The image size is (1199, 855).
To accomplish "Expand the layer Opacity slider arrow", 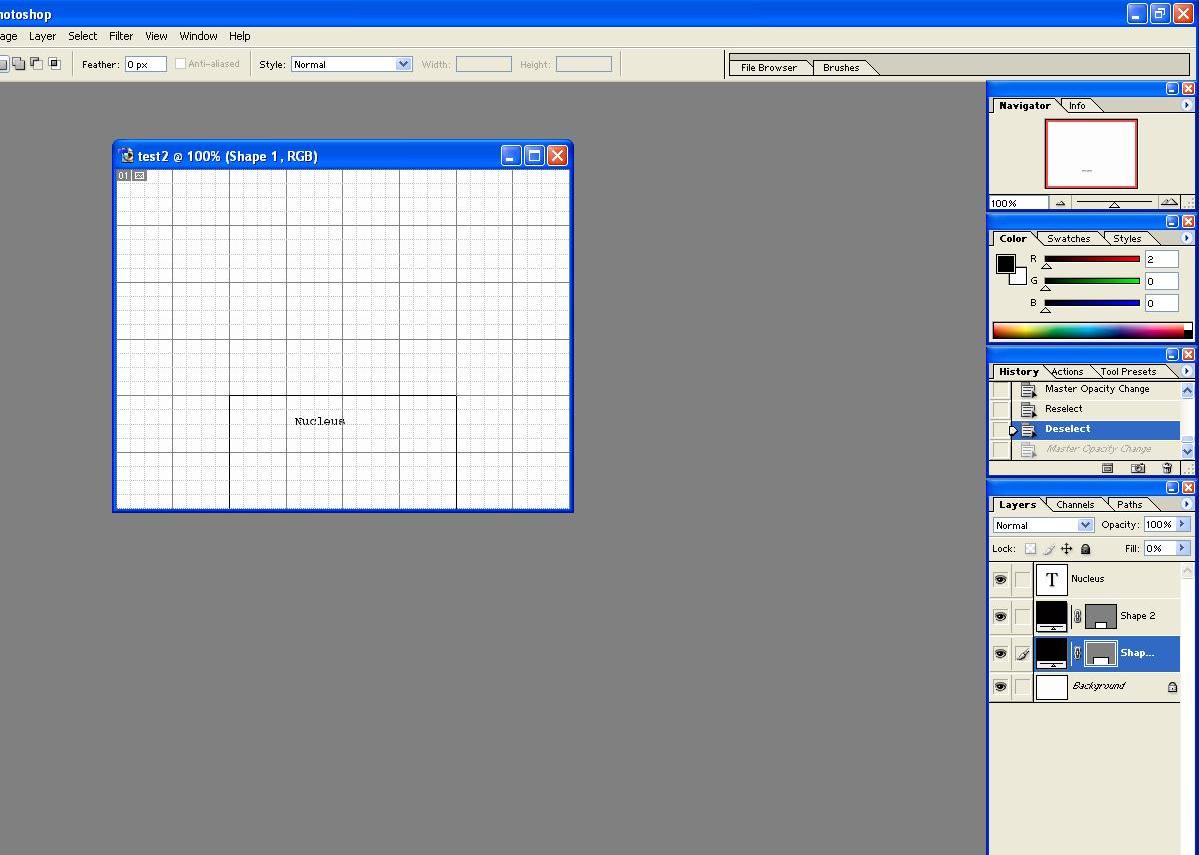I will pyautogui.click(x=1183, y=524).
